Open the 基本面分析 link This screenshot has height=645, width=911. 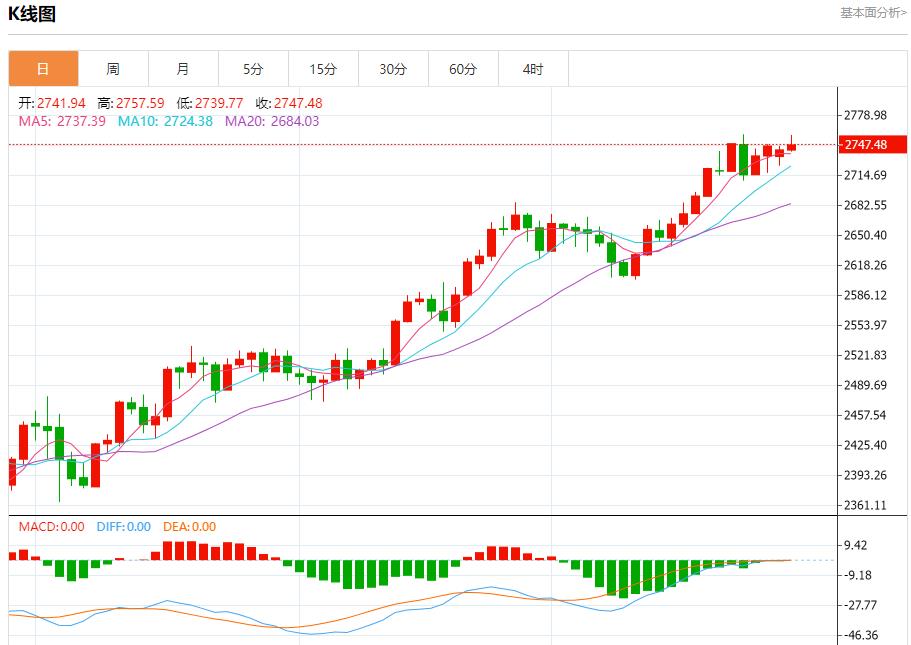pyautogui.click(x=873, y=13)
